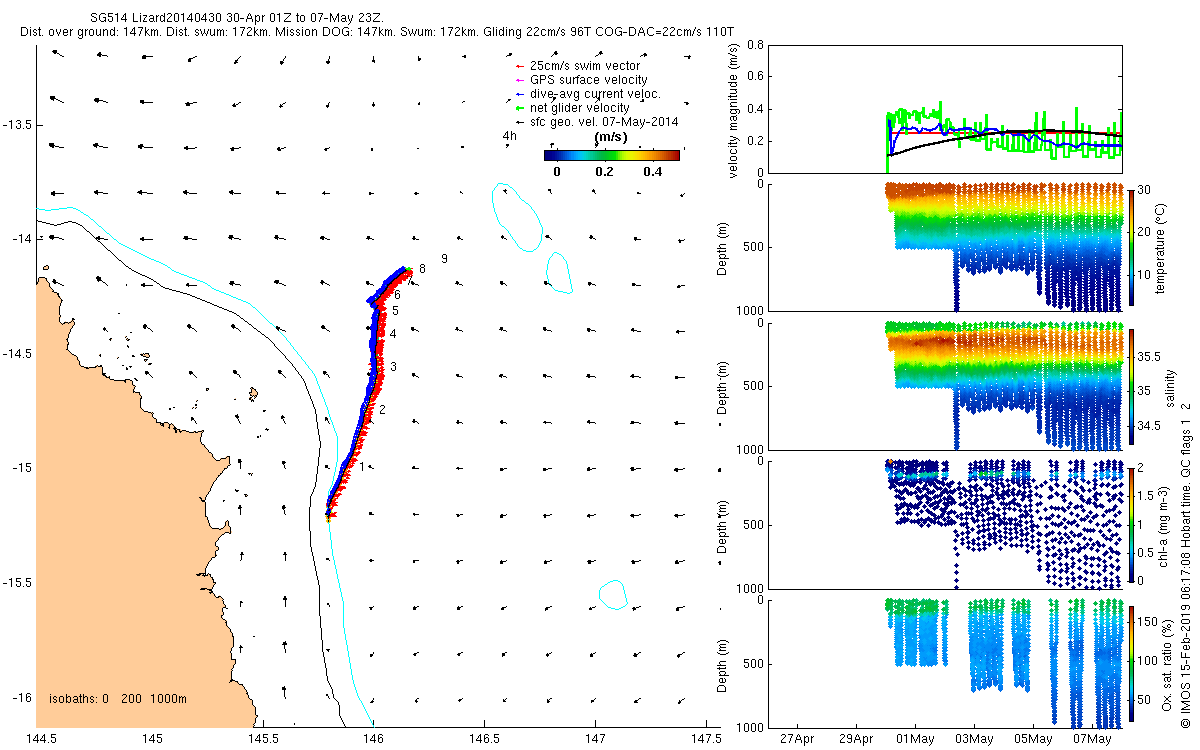The image size is (1200, 750).
Task: Click the -15 latitude tick label
Action: (x=20, y=468)
